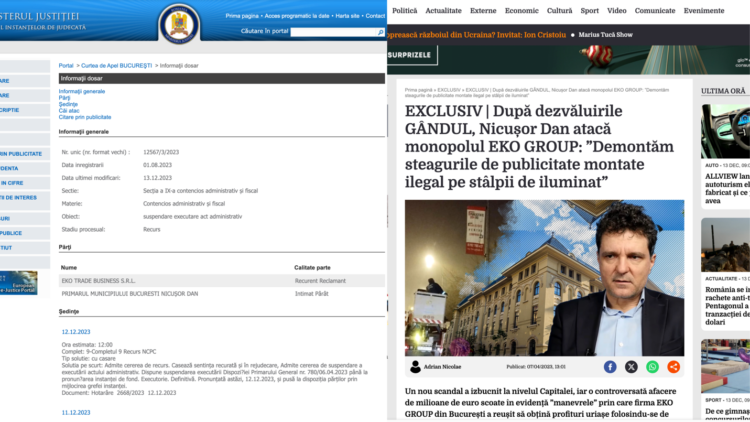Click the Ion Cristoiu ticker headline
This screenshot has height=422, width=750.
477,35
